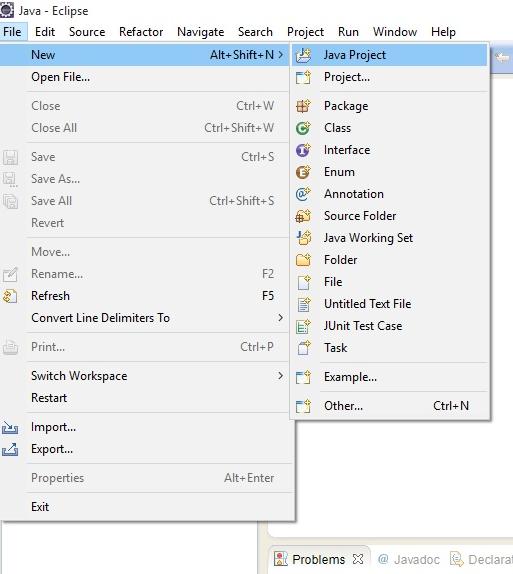The height and width of the screenshot is (574, 513).
Task: Click the Refresh icon in File menu
Action: tap(10, 296)
